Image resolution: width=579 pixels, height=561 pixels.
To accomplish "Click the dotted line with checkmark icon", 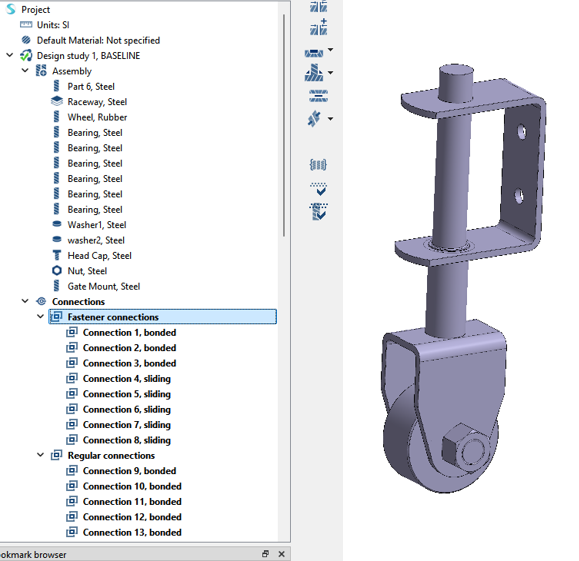I will [318, 188].
